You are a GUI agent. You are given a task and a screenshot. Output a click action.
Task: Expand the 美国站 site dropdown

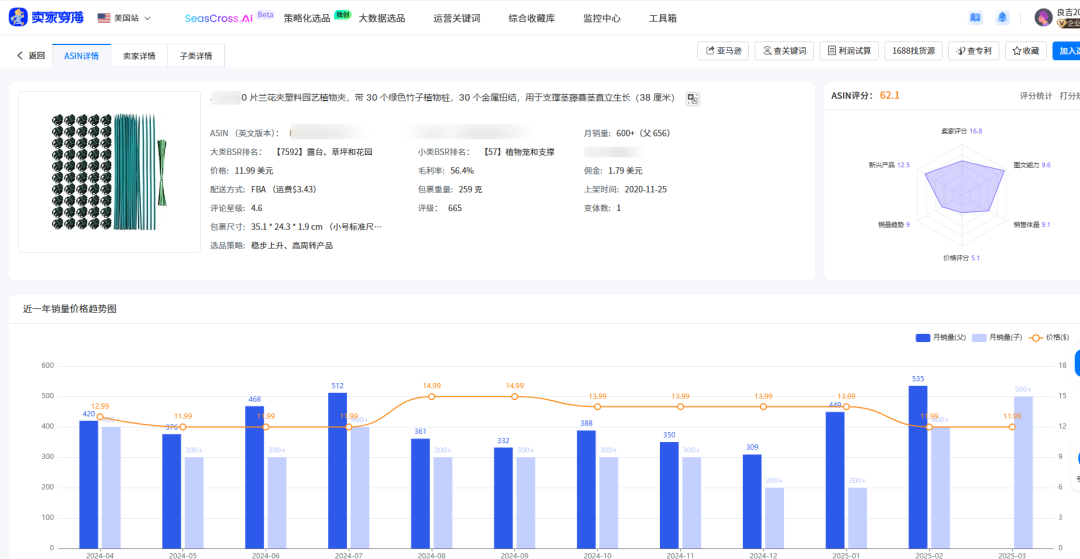125,18
